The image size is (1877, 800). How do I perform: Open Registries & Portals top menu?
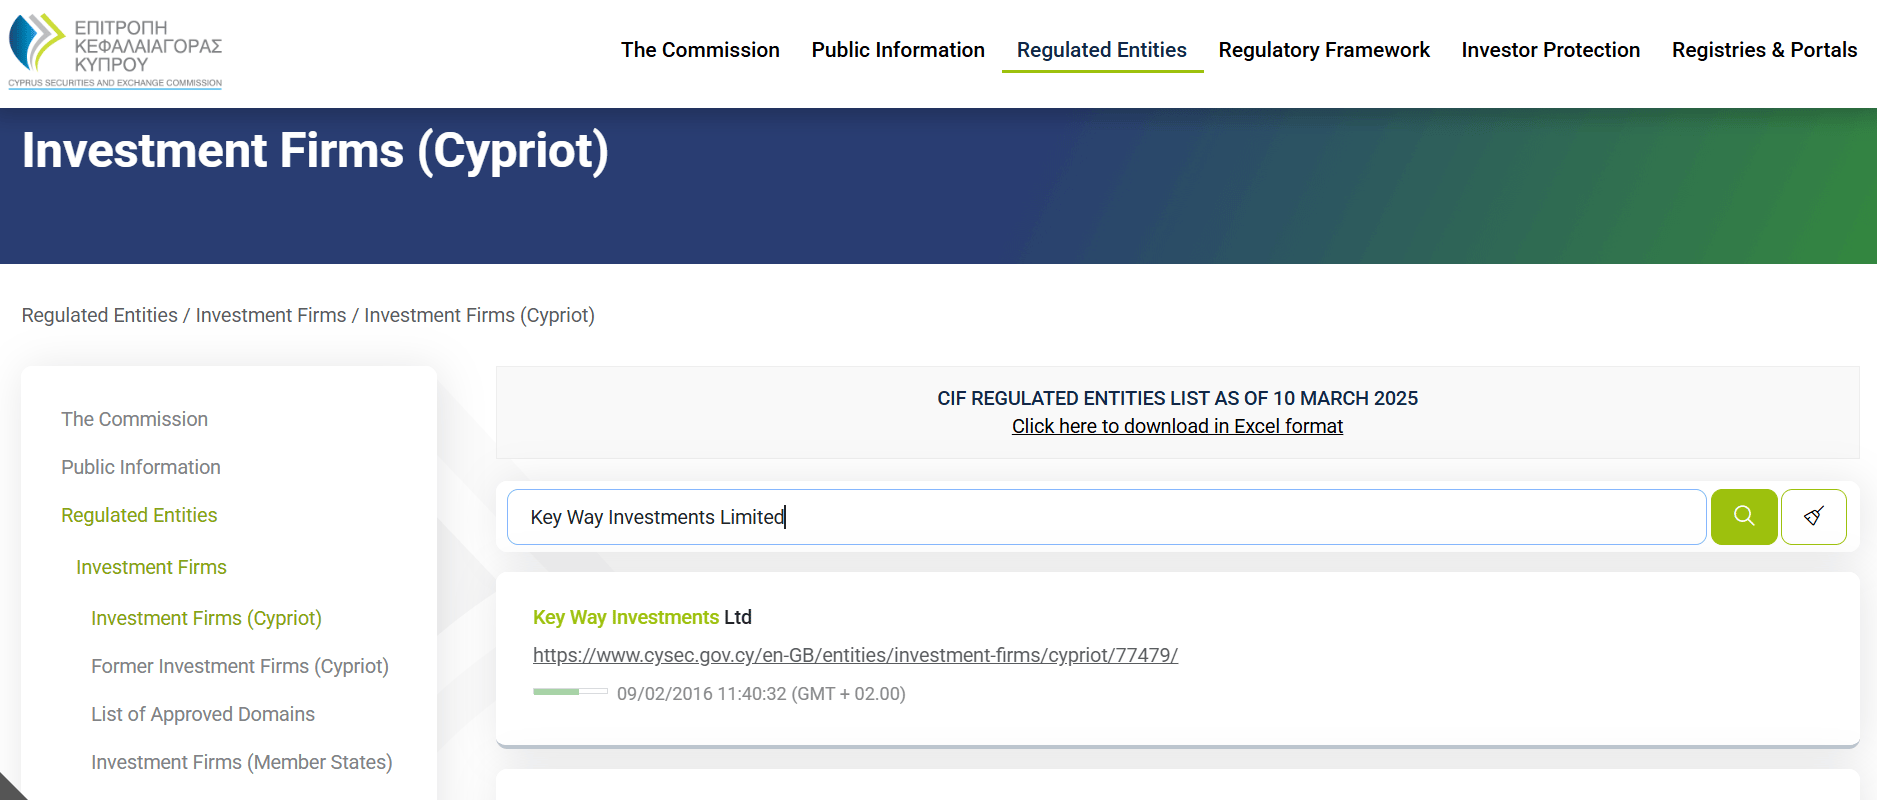tap(1765, 50)
